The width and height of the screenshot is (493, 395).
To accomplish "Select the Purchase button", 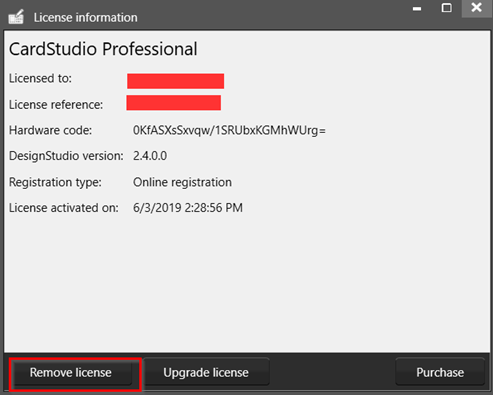I will (440, 373).
